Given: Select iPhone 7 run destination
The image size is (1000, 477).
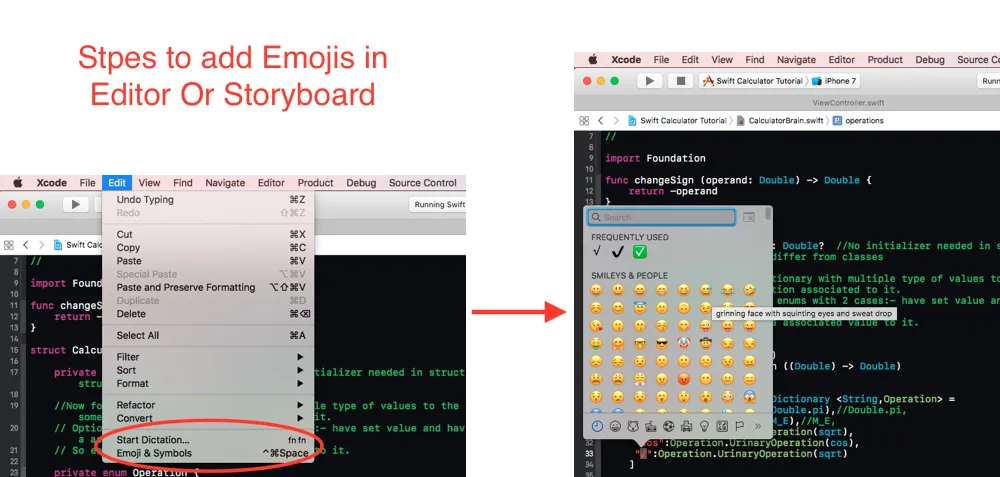Looking at the screenshot, I should point(835,81).
